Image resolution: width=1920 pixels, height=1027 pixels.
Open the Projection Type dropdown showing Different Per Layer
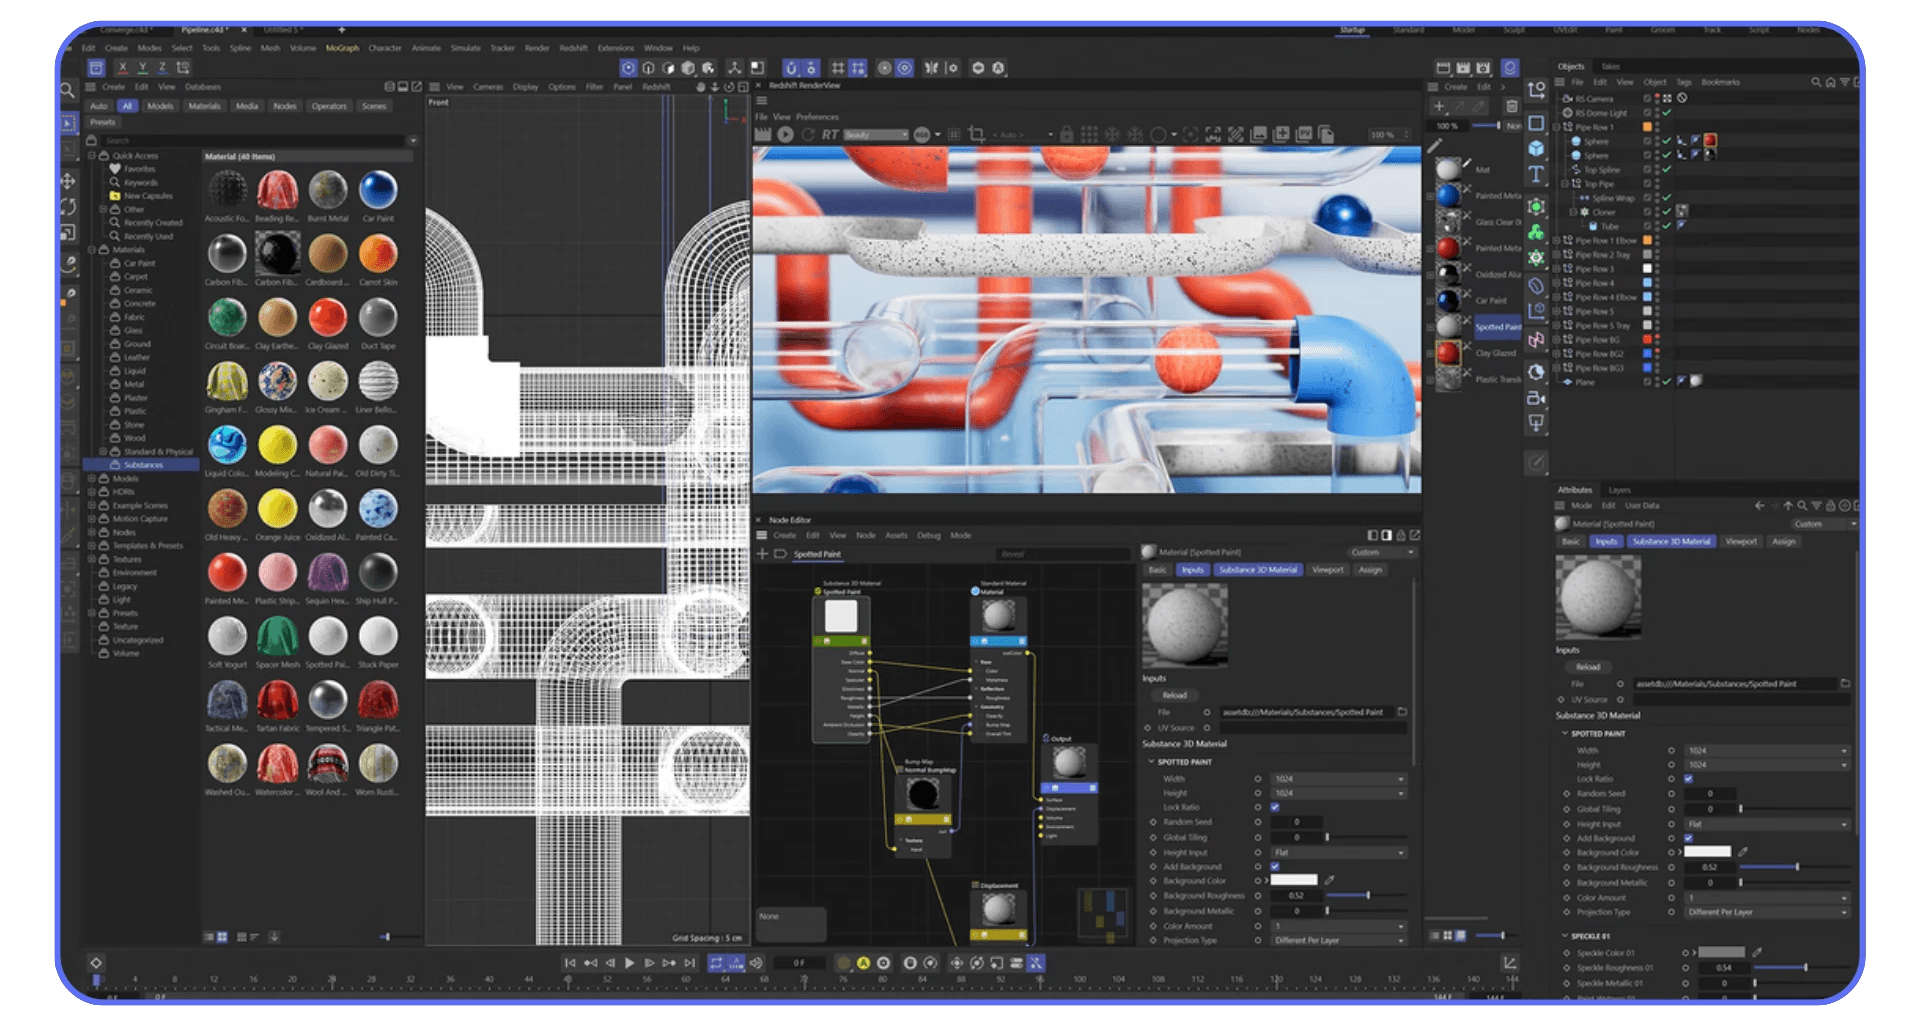[x=1767, y=912]
